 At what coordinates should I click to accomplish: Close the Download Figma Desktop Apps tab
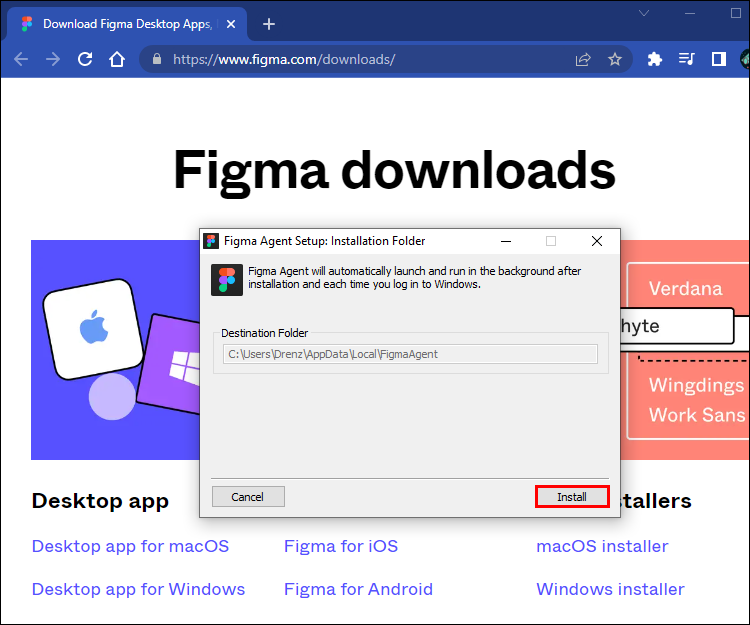(x=231, y=24)
